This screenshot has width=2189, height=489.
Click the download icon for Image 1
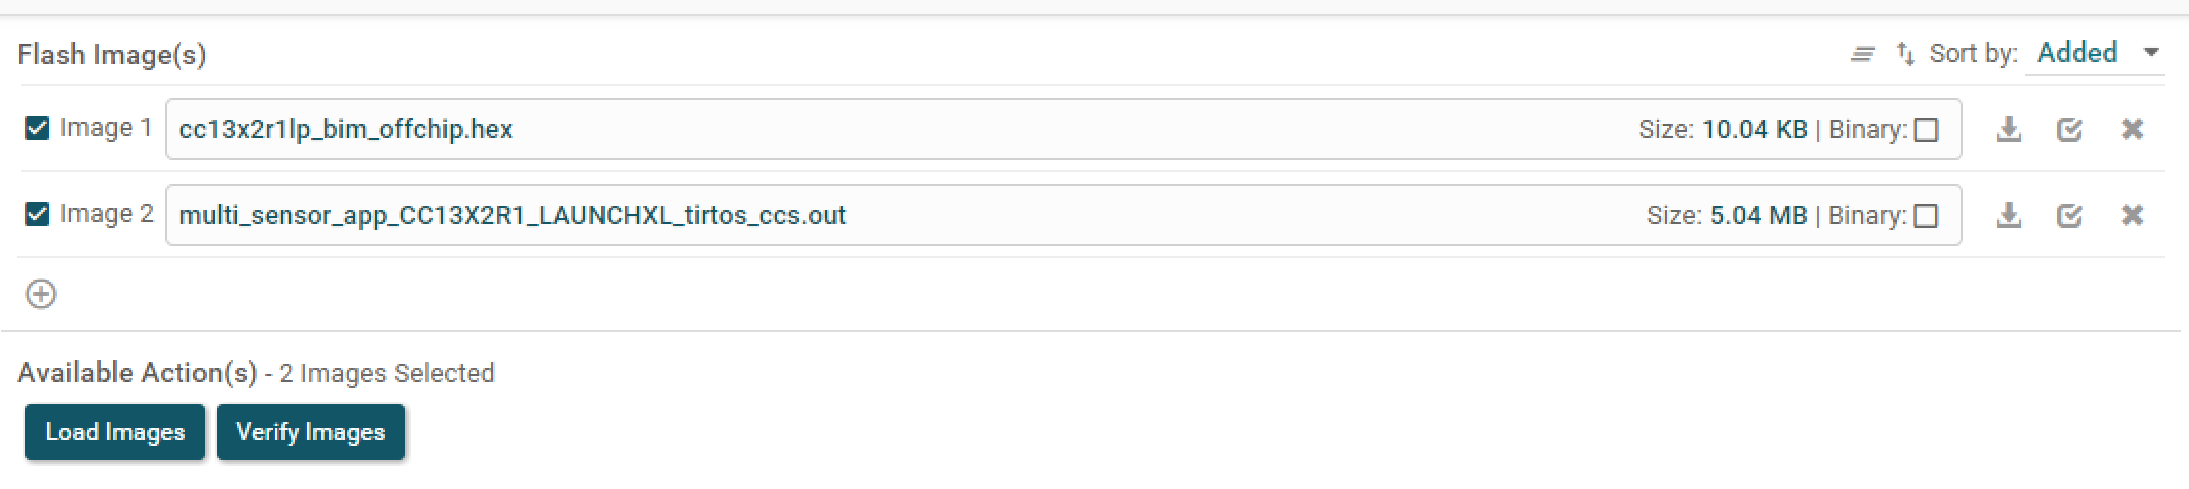click(x=2008, y=129)
